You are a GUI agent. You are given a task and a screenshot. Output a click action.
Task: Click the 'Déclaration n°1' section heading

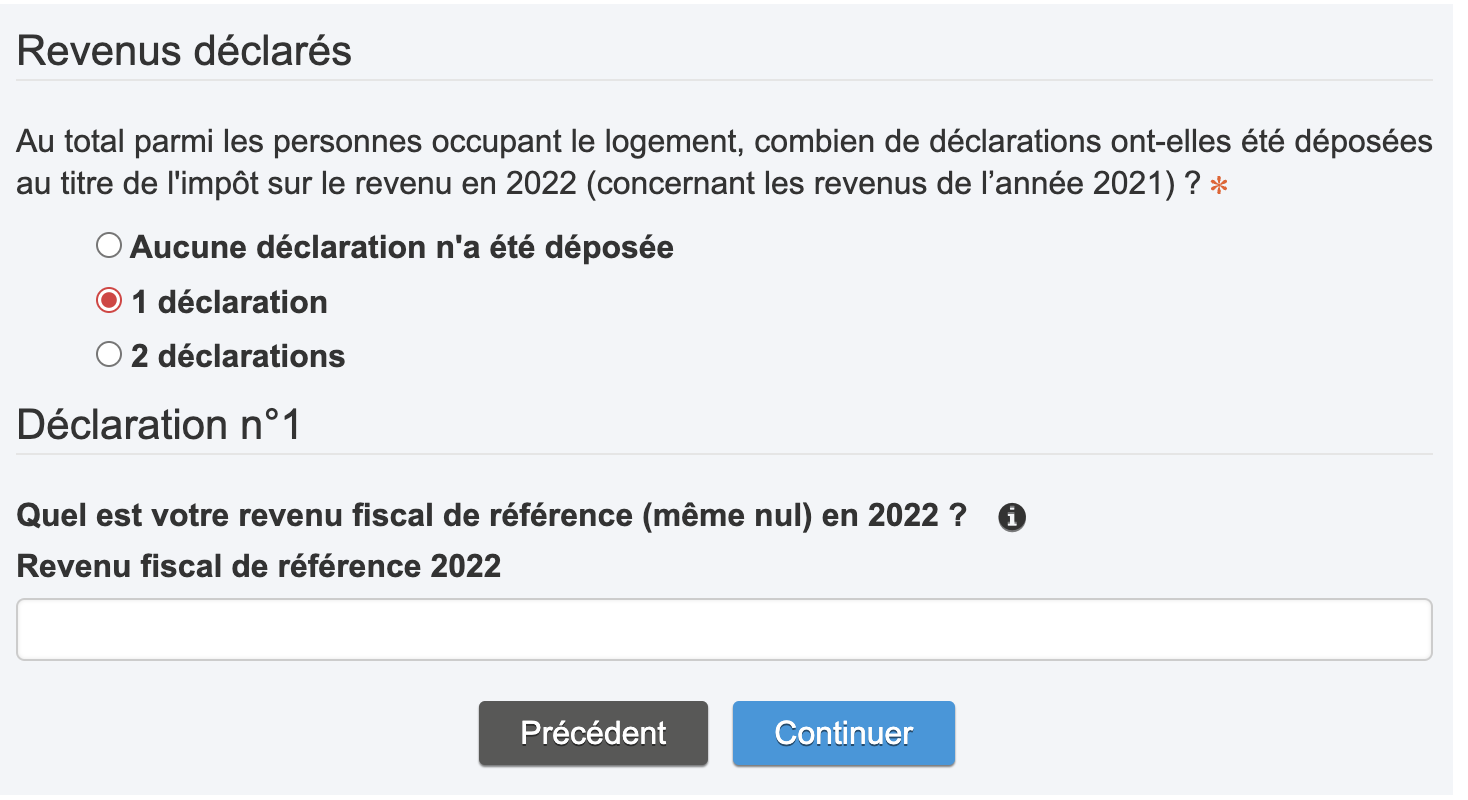[159, 425]
